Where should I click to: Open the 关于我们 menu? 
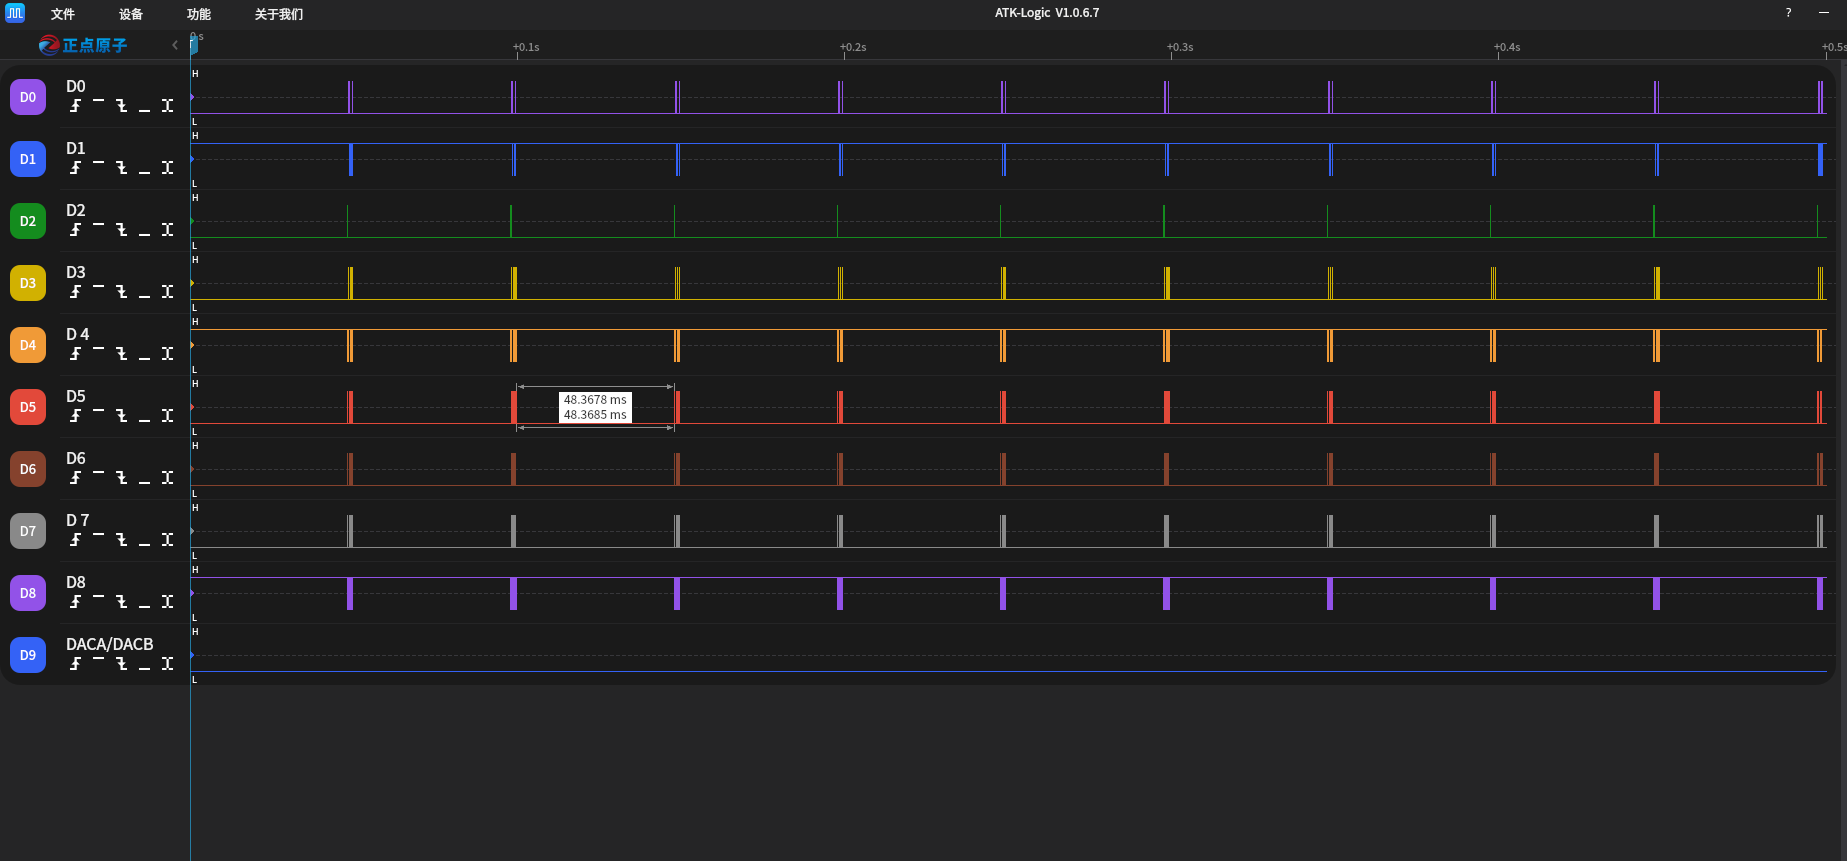(279, 14)
